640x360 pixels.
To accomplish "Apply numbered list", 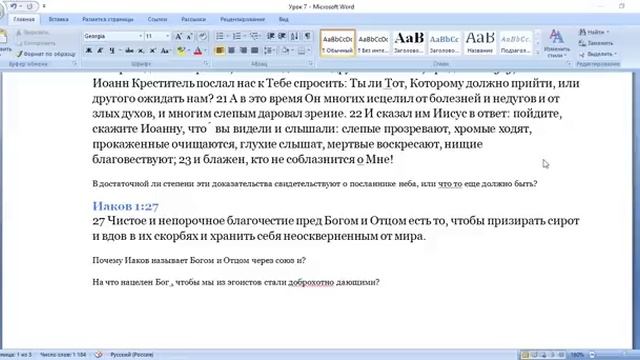I will (236, 36).
